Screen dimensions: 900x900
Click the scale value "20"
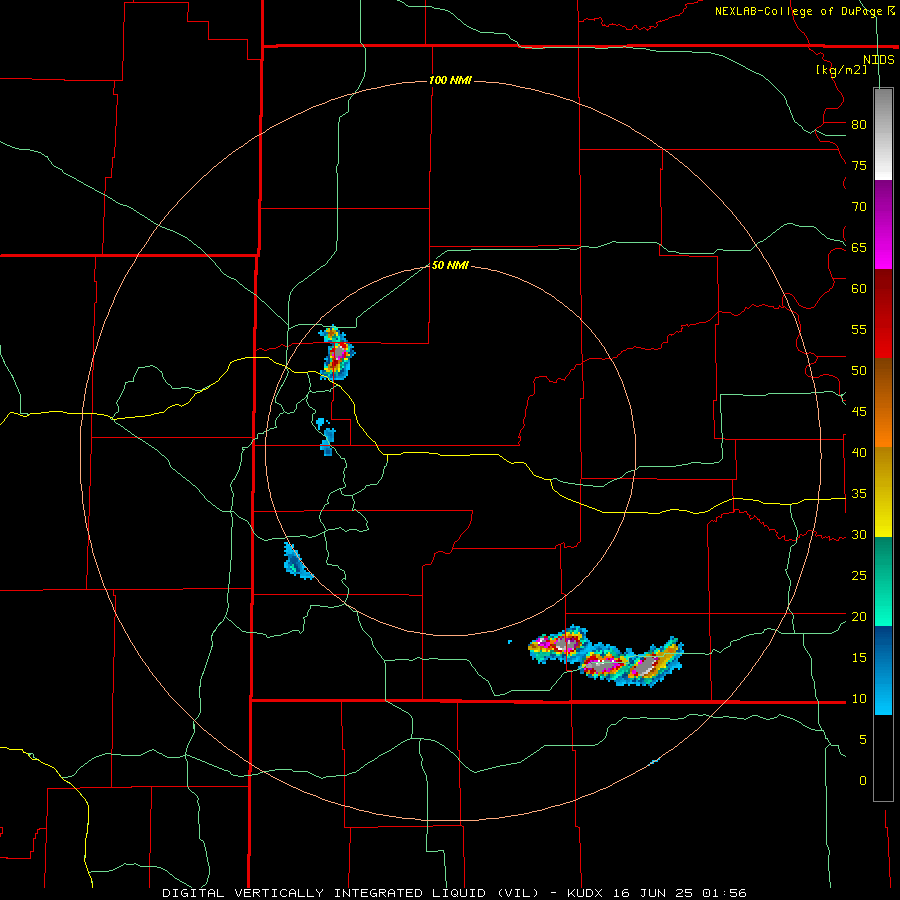click(859, 616)
